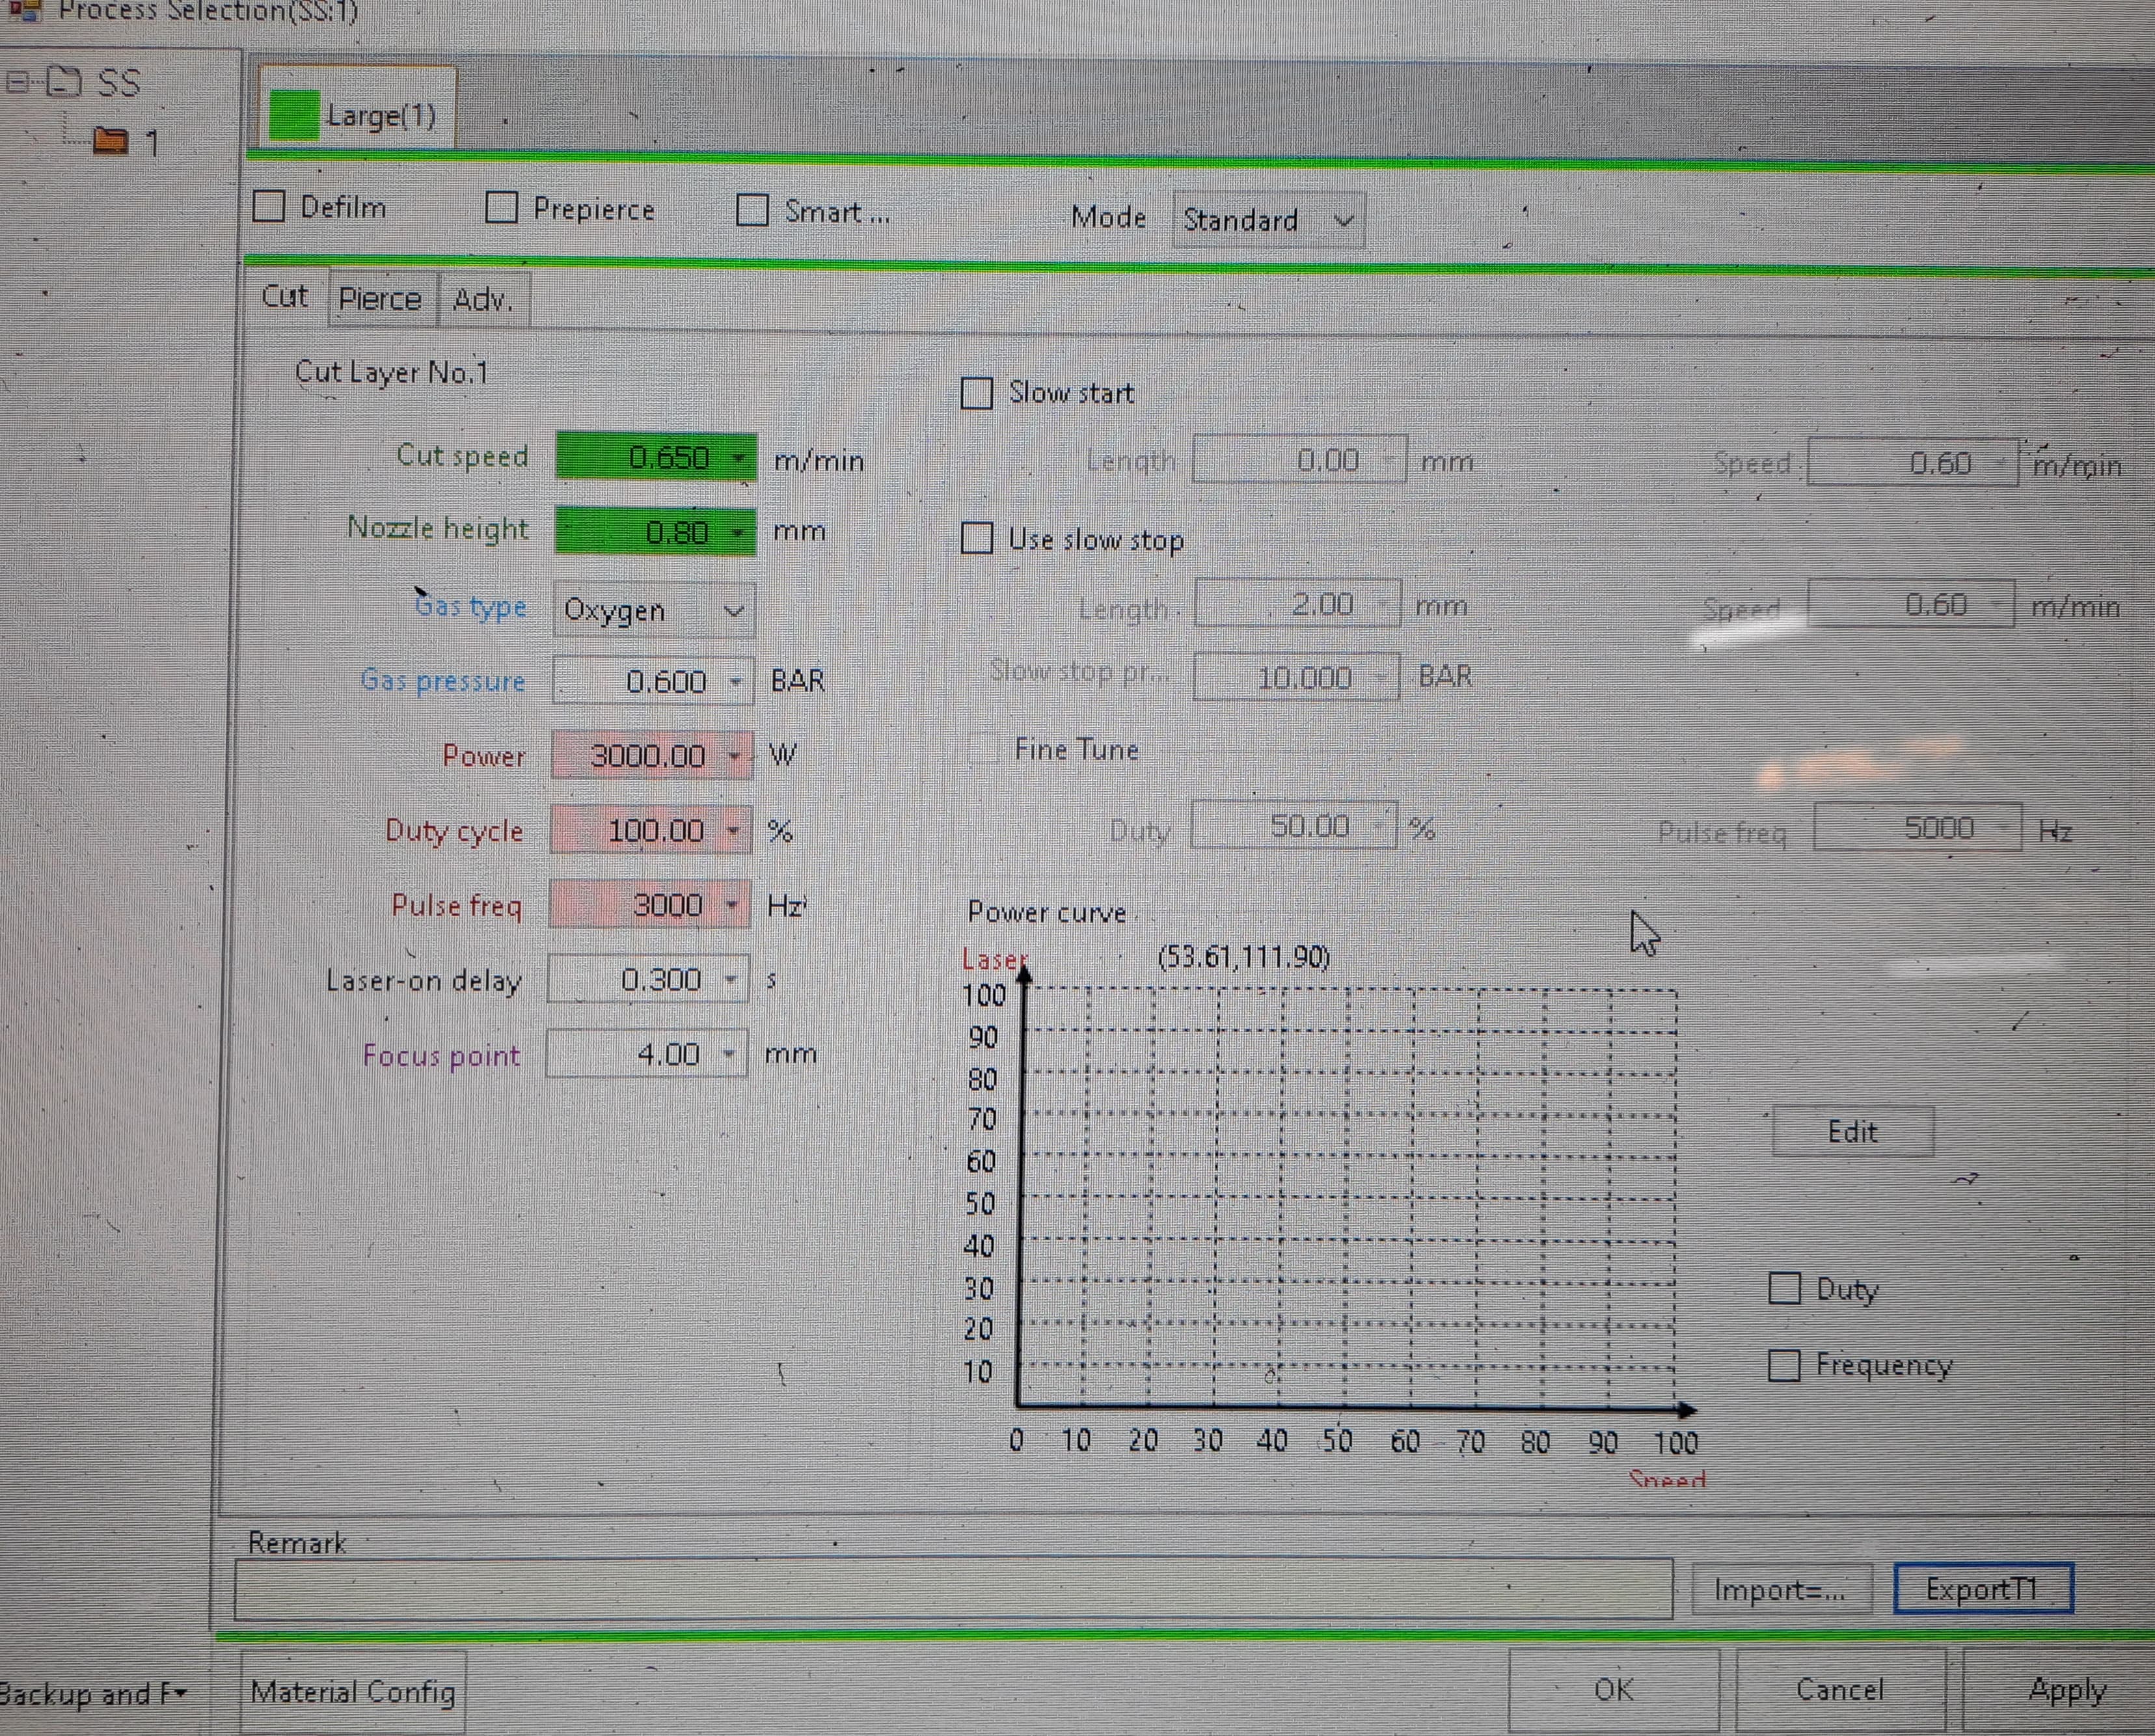Enable the Slow start checkbox
This screenshot has width=2155, height=1736.
976,393
